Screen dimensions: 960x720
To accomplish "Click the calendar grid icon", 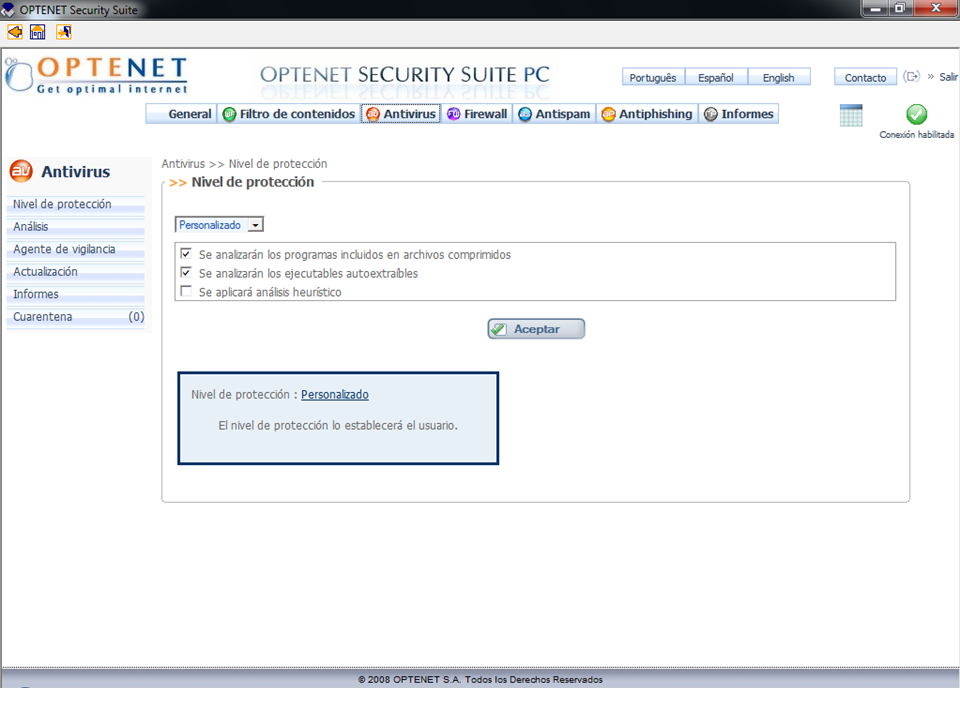I will (x=851, y=115).
